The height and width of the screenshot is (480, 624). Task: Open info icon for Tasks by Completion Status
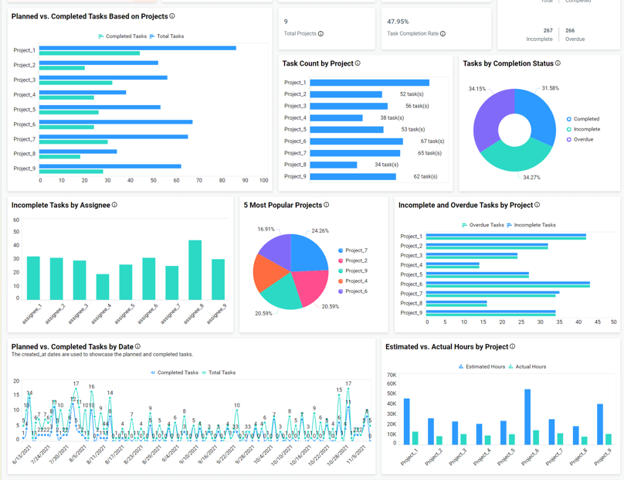point(558,63)
